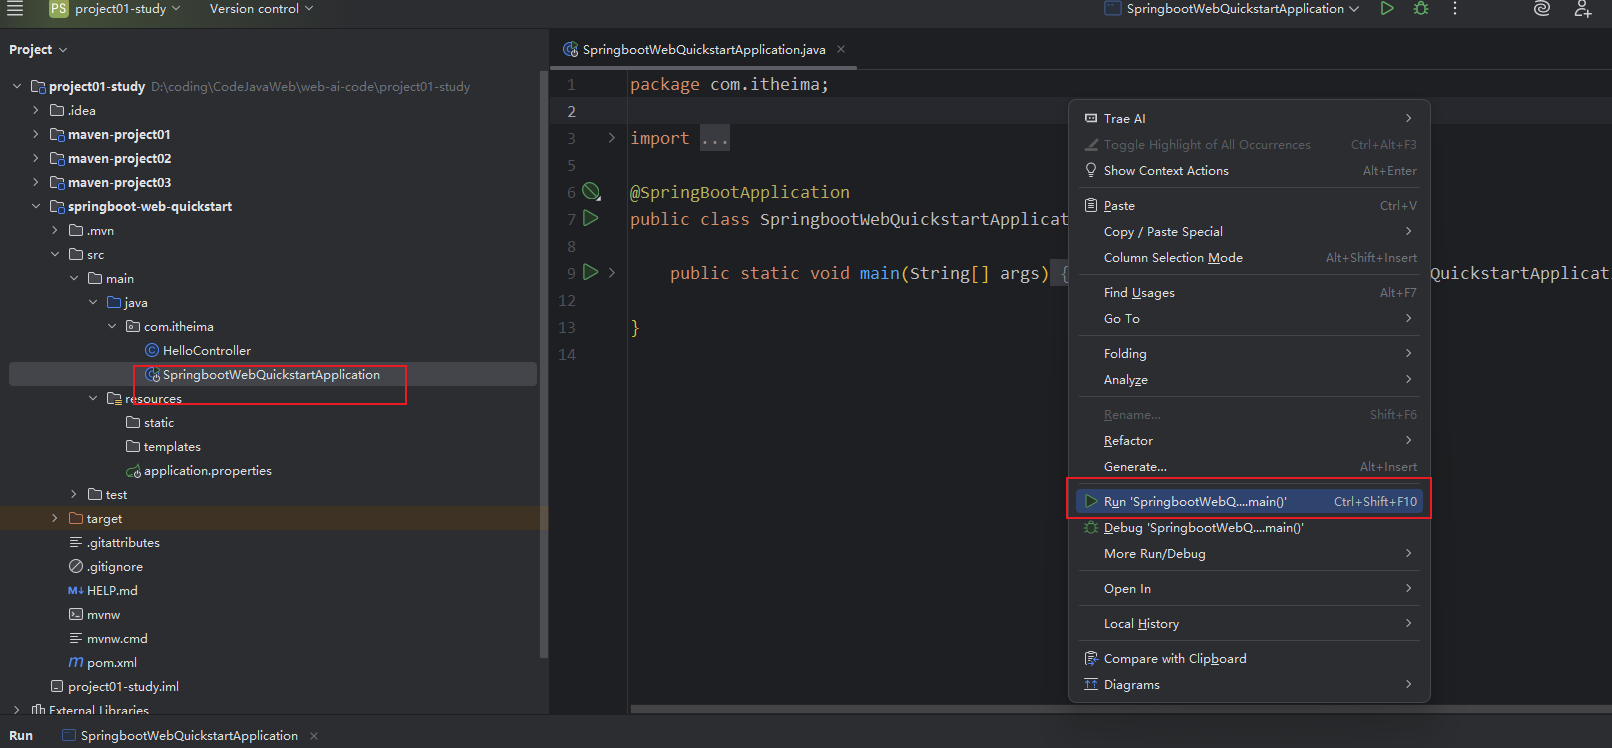This screenshot has width=1612, height=748.
Task: Choose Generate... from context menu
Action: [x=1249, y=467]
